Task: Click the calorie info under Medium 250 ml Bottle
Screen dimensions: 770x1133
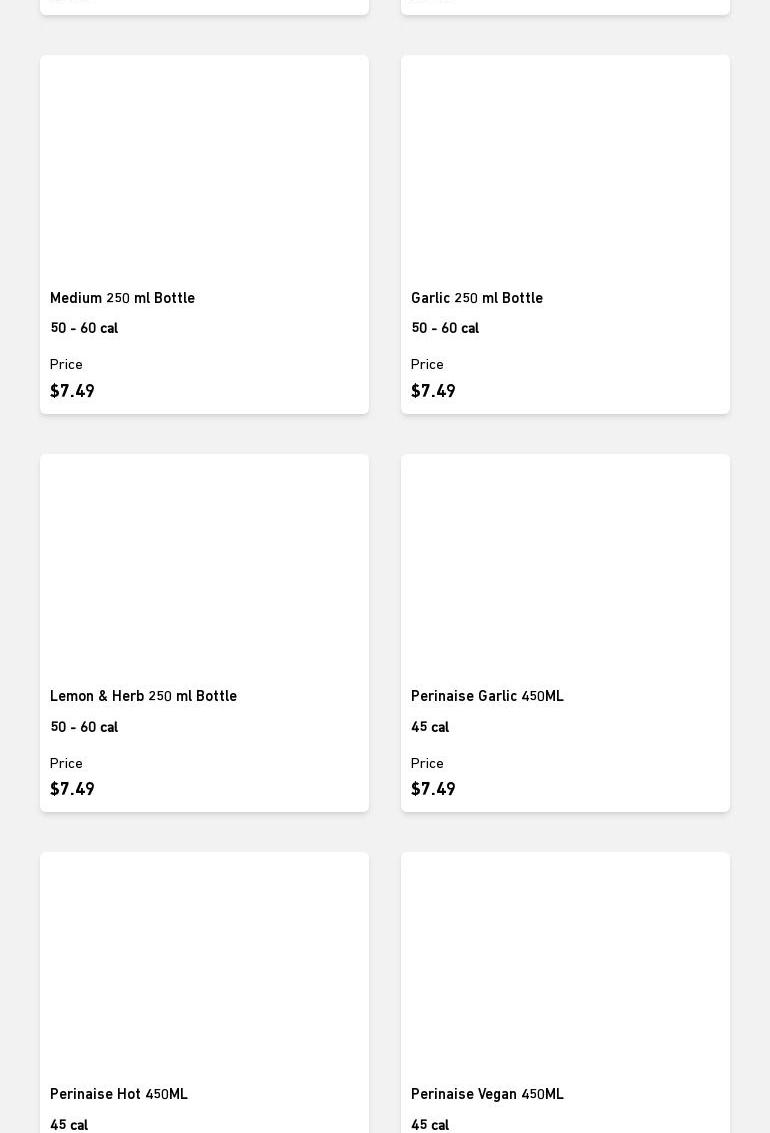Action: (x=84, y=328)
